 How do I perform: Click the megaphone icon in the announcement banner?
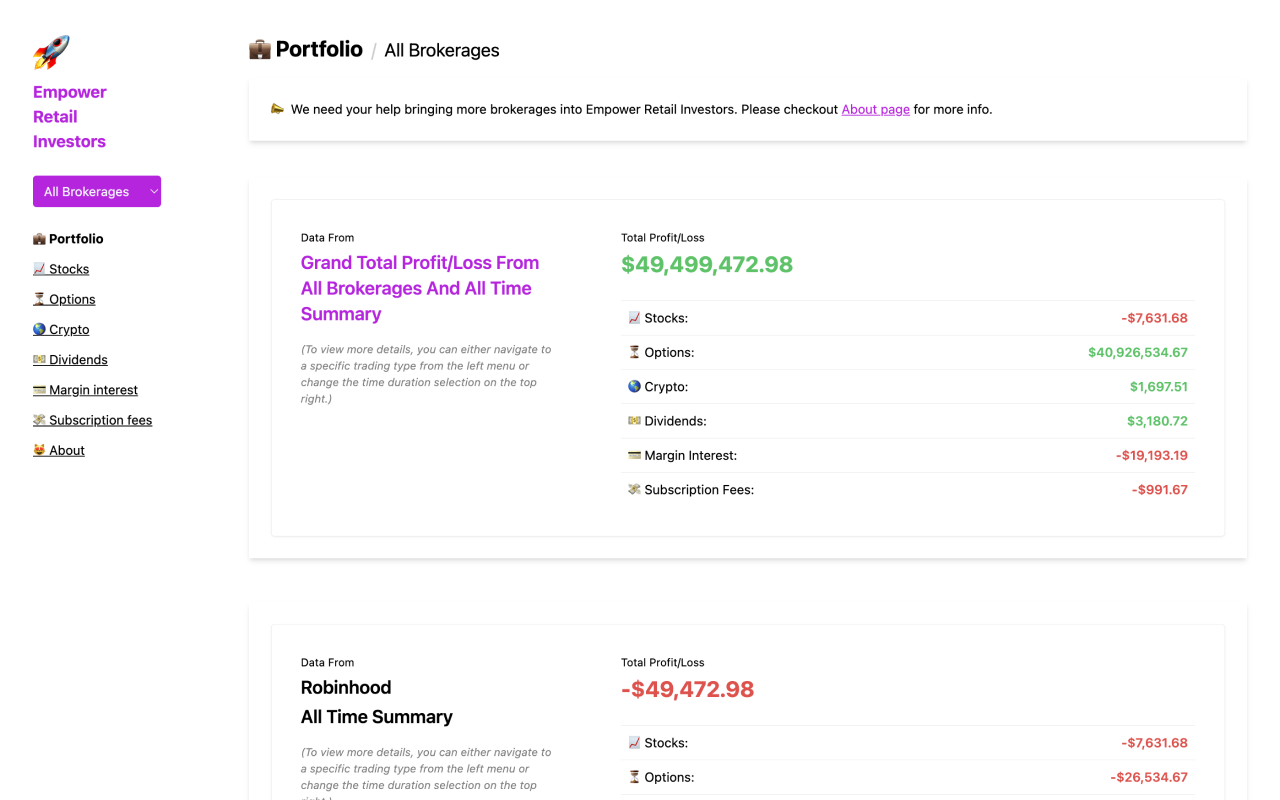277,109
